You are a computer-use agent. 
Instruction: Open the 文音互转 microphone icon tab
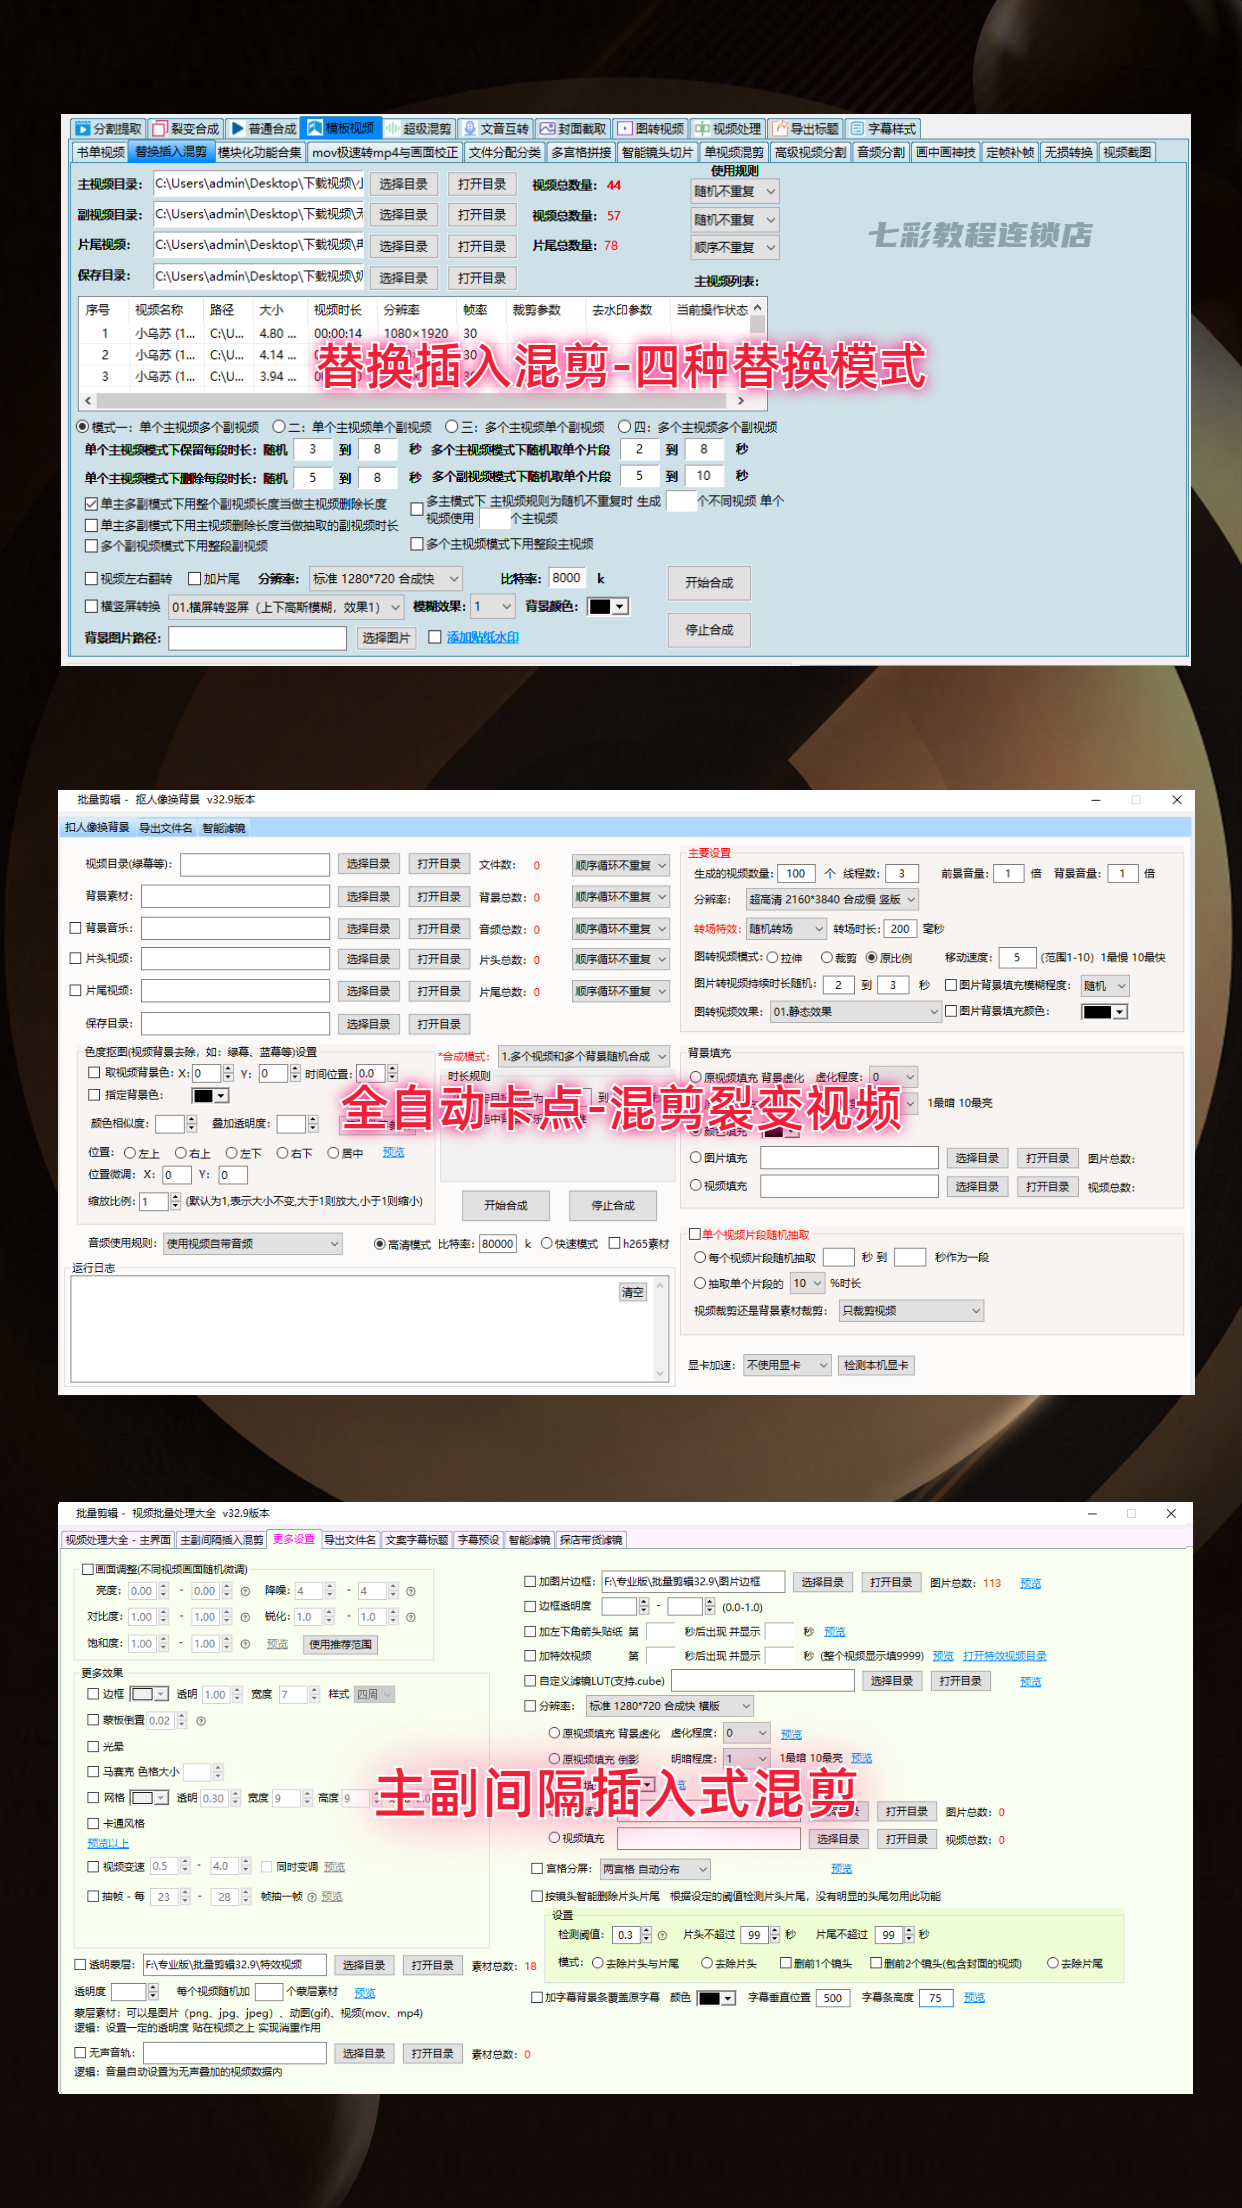pyautogui.click(x=496, y=129)
